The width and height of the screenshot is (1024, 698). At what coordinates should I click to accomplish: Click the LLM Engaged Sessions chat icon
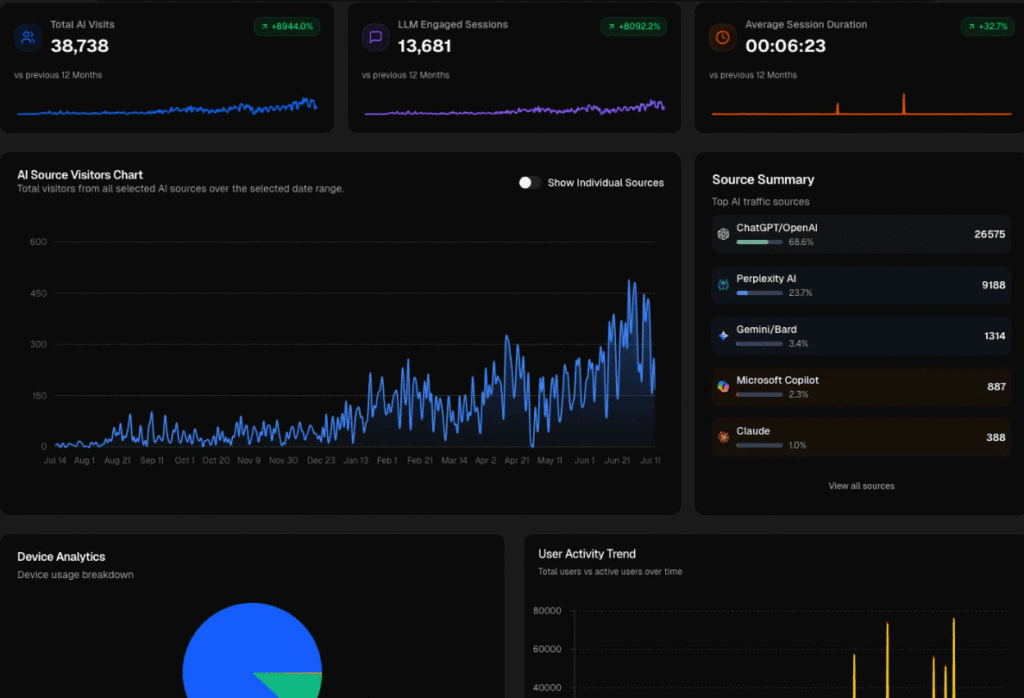click(x=375, y=38)
